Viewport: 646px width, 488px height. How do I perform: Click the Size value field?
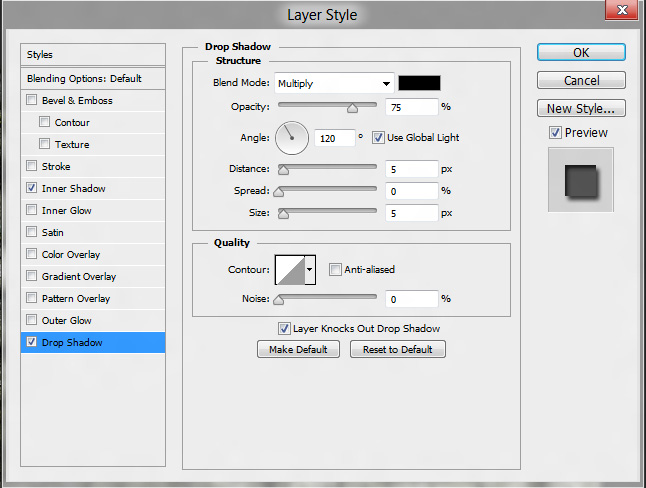coord(412,213)
